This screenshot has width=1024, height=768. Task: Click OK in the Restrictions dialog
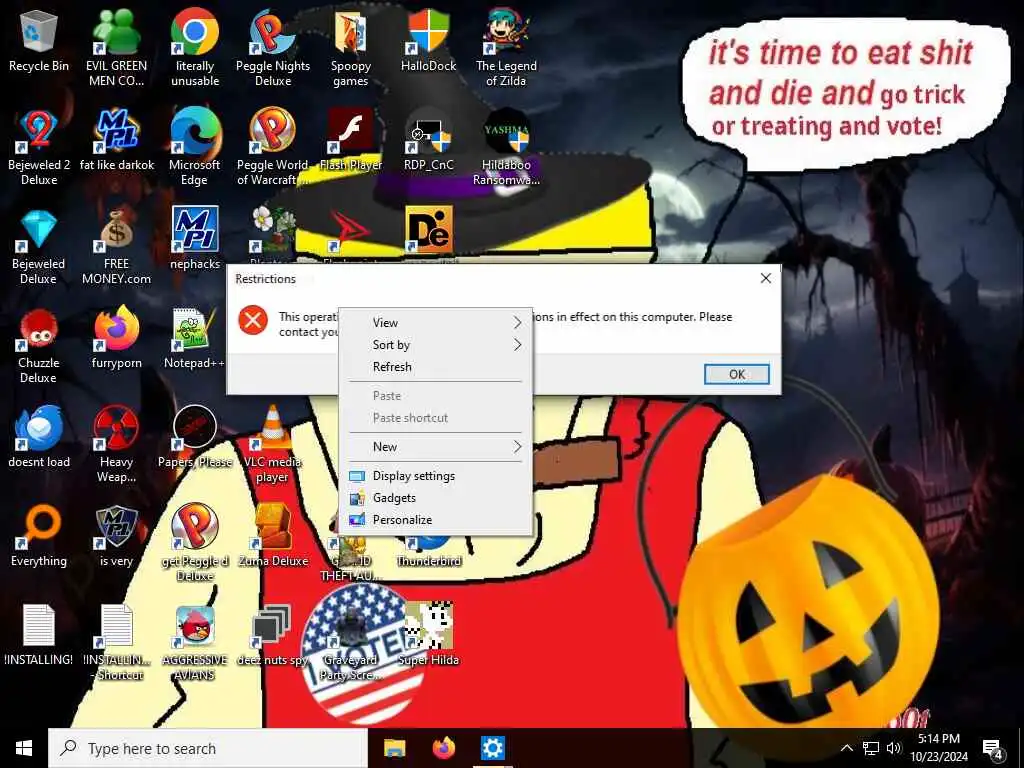(x=737, y=374)
